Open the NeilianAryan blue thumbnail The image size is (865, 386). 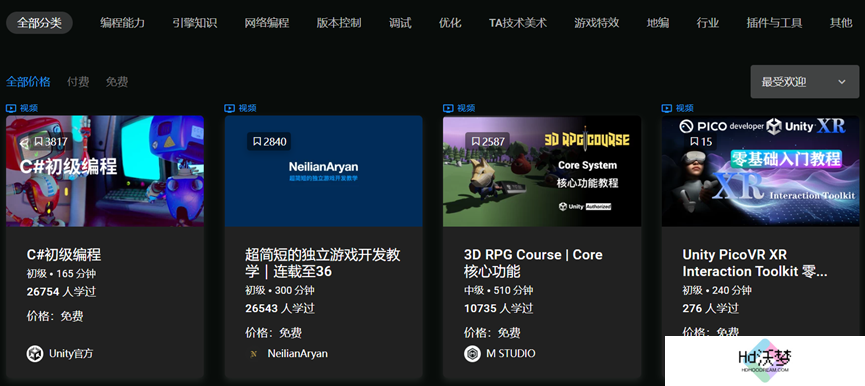point(323,171)
